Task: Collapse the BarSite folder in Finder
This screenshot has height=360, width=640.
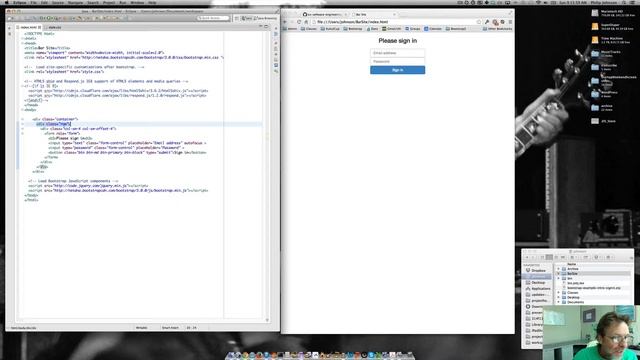Action: click(558, 273)
